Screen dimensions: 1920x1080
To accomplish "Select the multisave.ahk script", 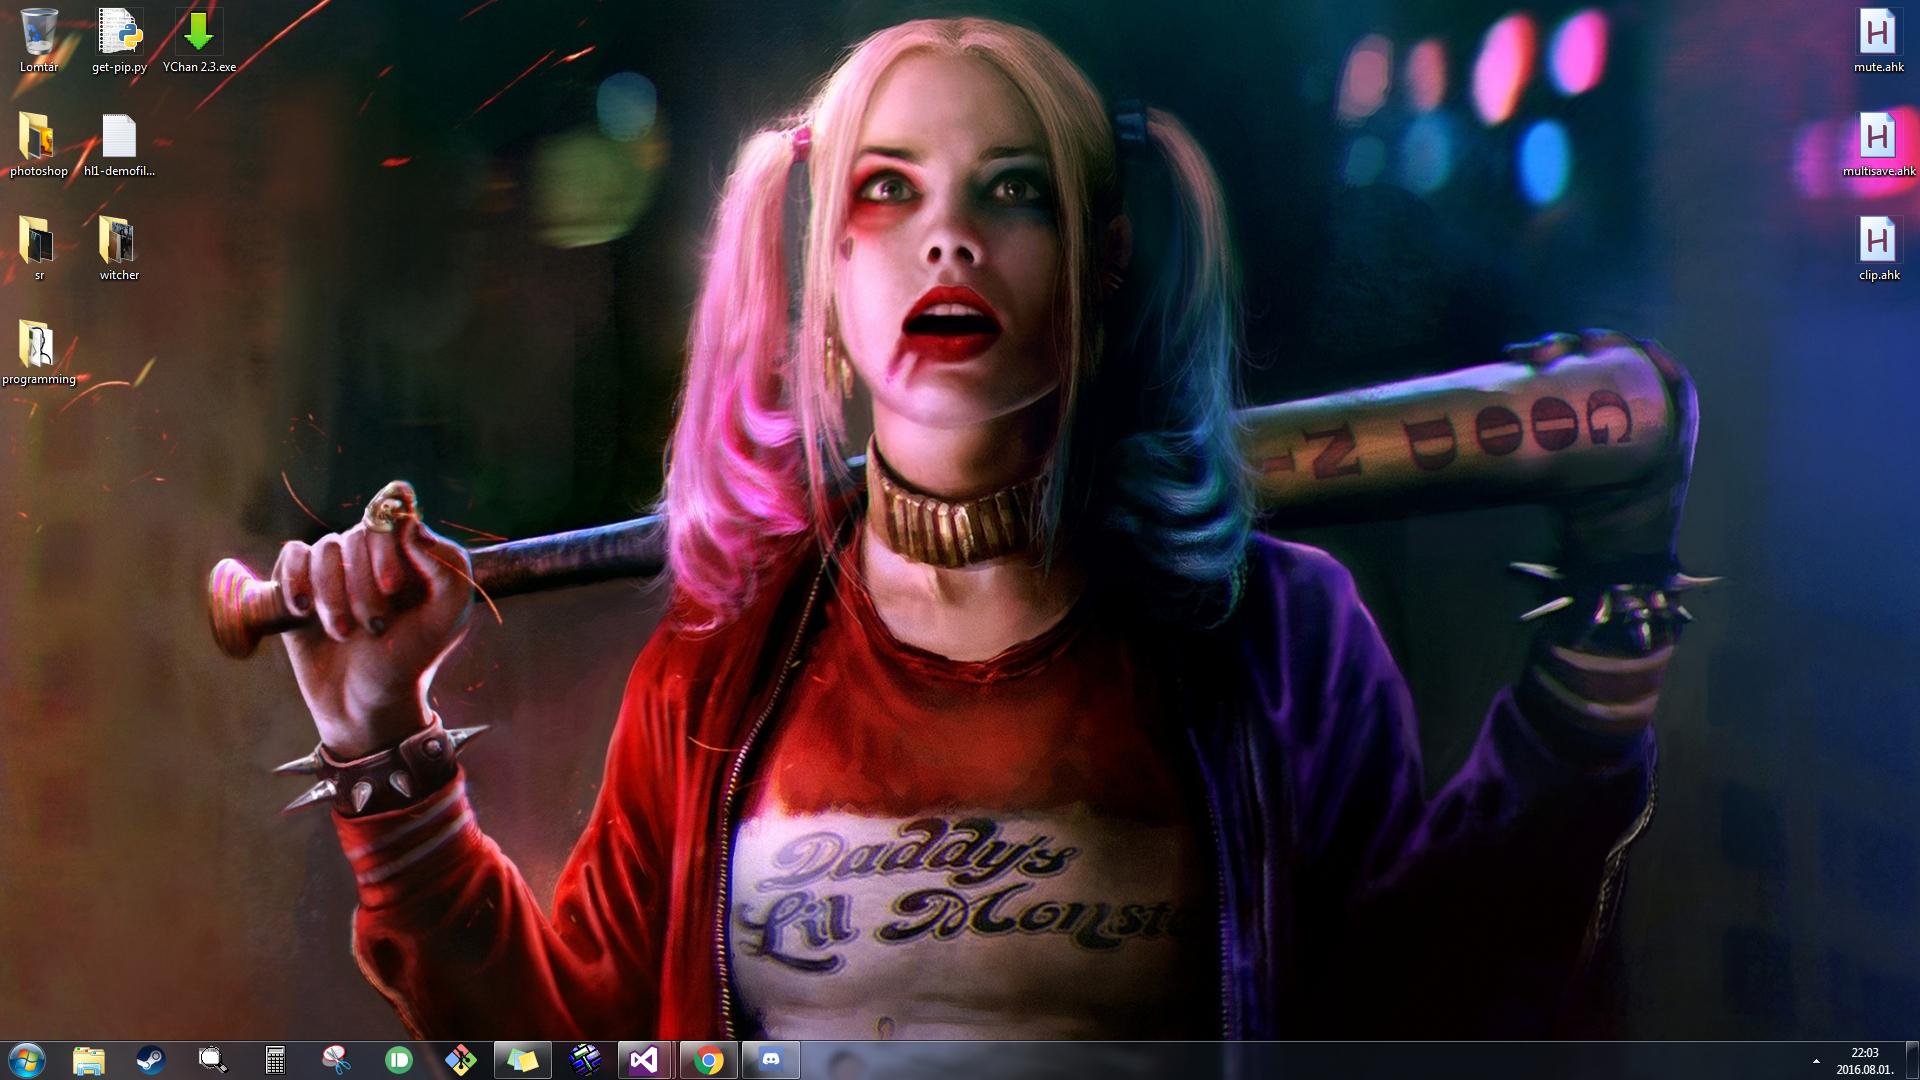I will (1879, 144).
